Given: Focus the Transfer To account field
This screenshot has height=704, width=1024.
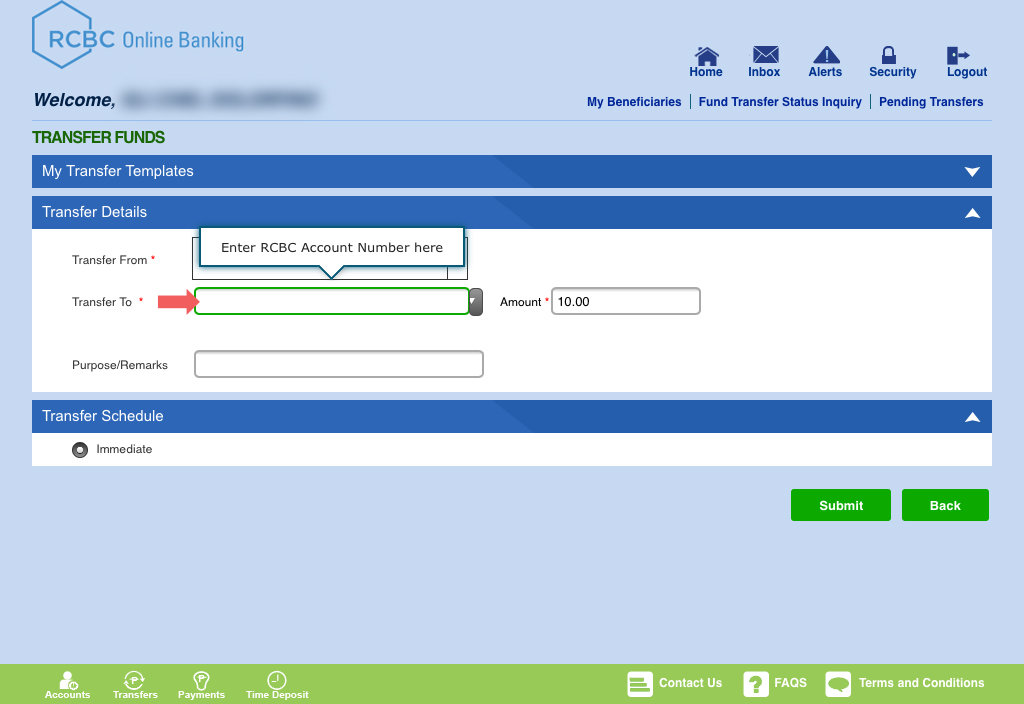Looking at the screenshot, I should [x=332, y=301].
